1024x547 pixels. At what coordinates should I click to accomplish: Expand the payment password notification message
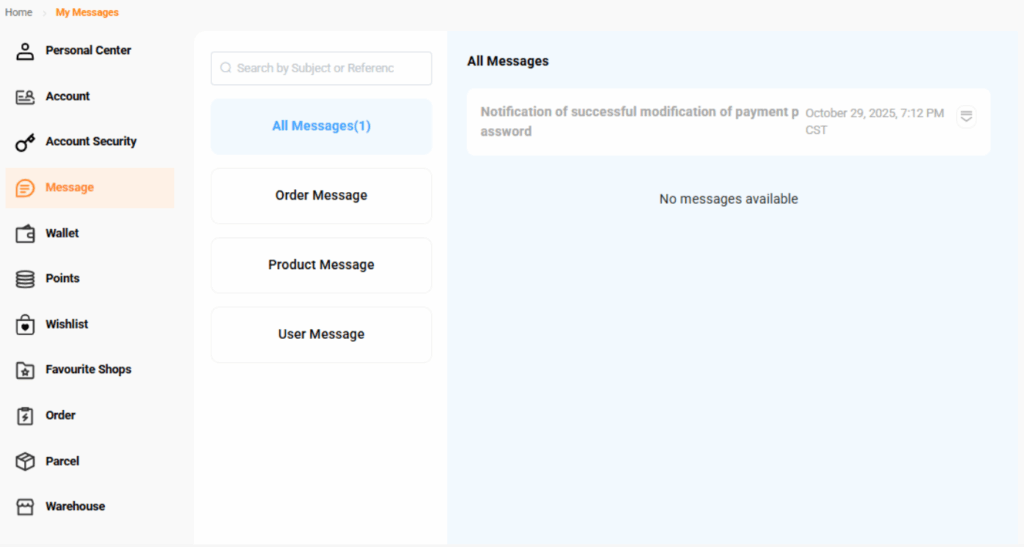[966, 116]
